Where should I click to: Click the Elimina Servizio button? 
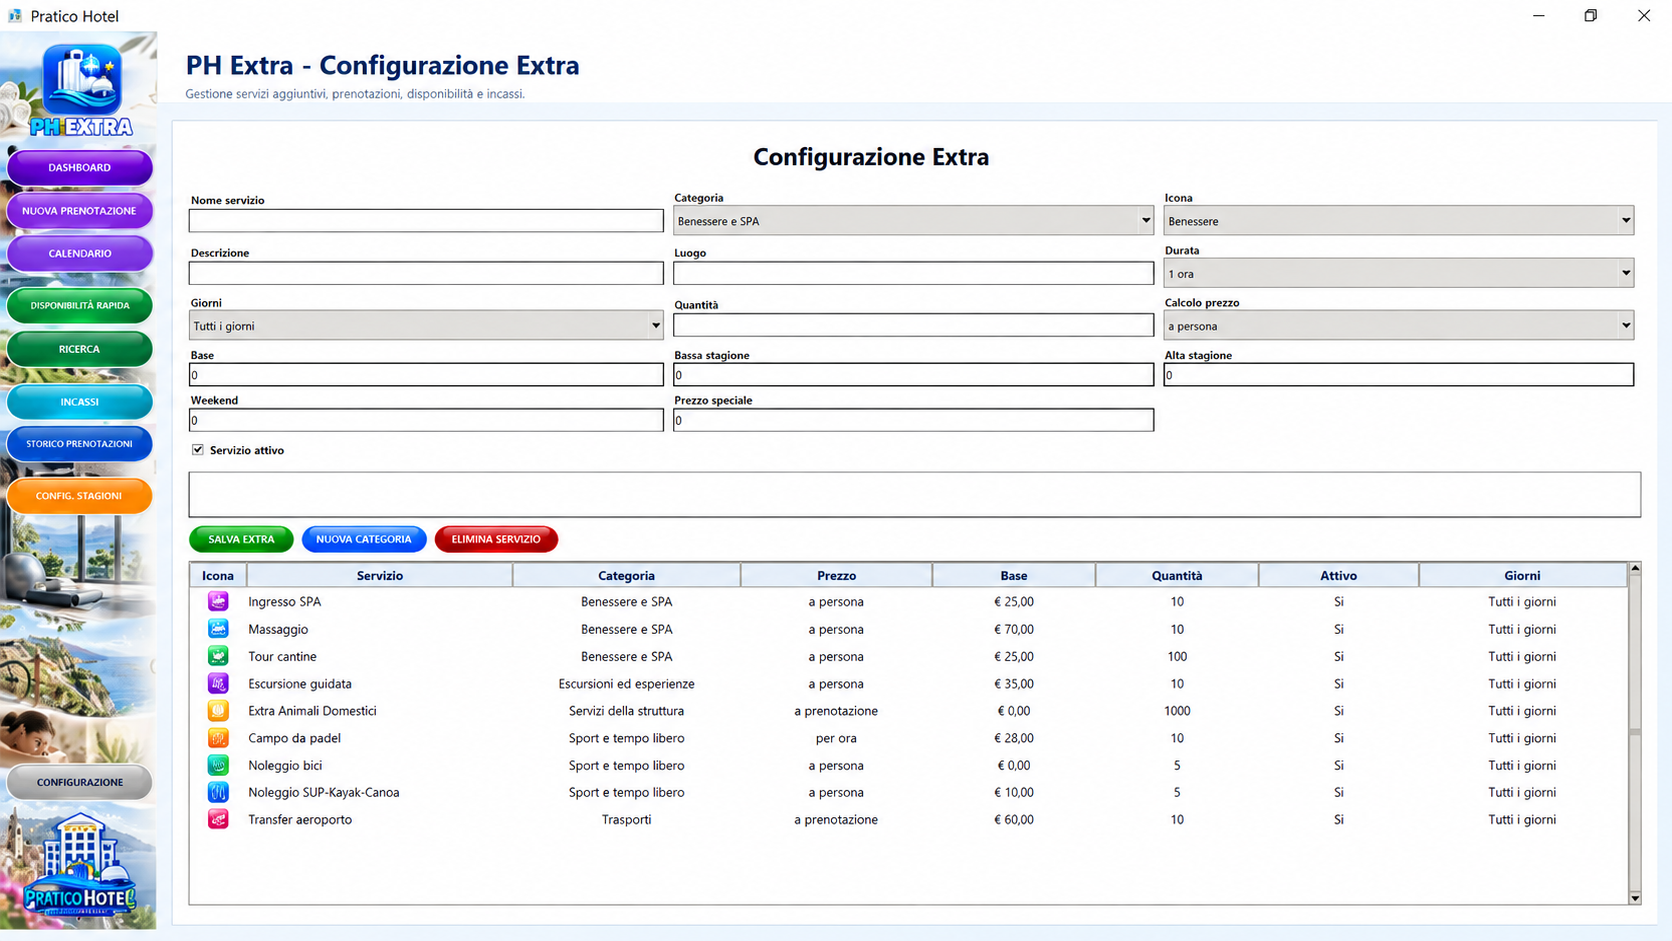(x=496, y=539)
